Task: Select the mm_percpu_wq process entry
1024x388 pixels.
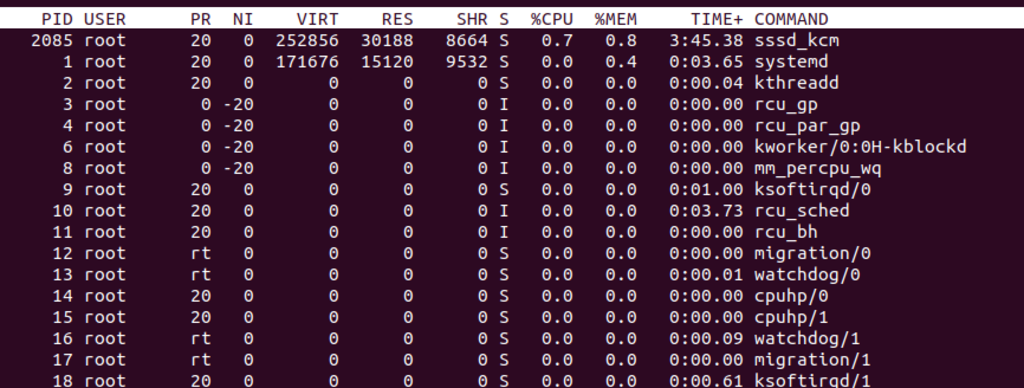Action: point(818,169)
